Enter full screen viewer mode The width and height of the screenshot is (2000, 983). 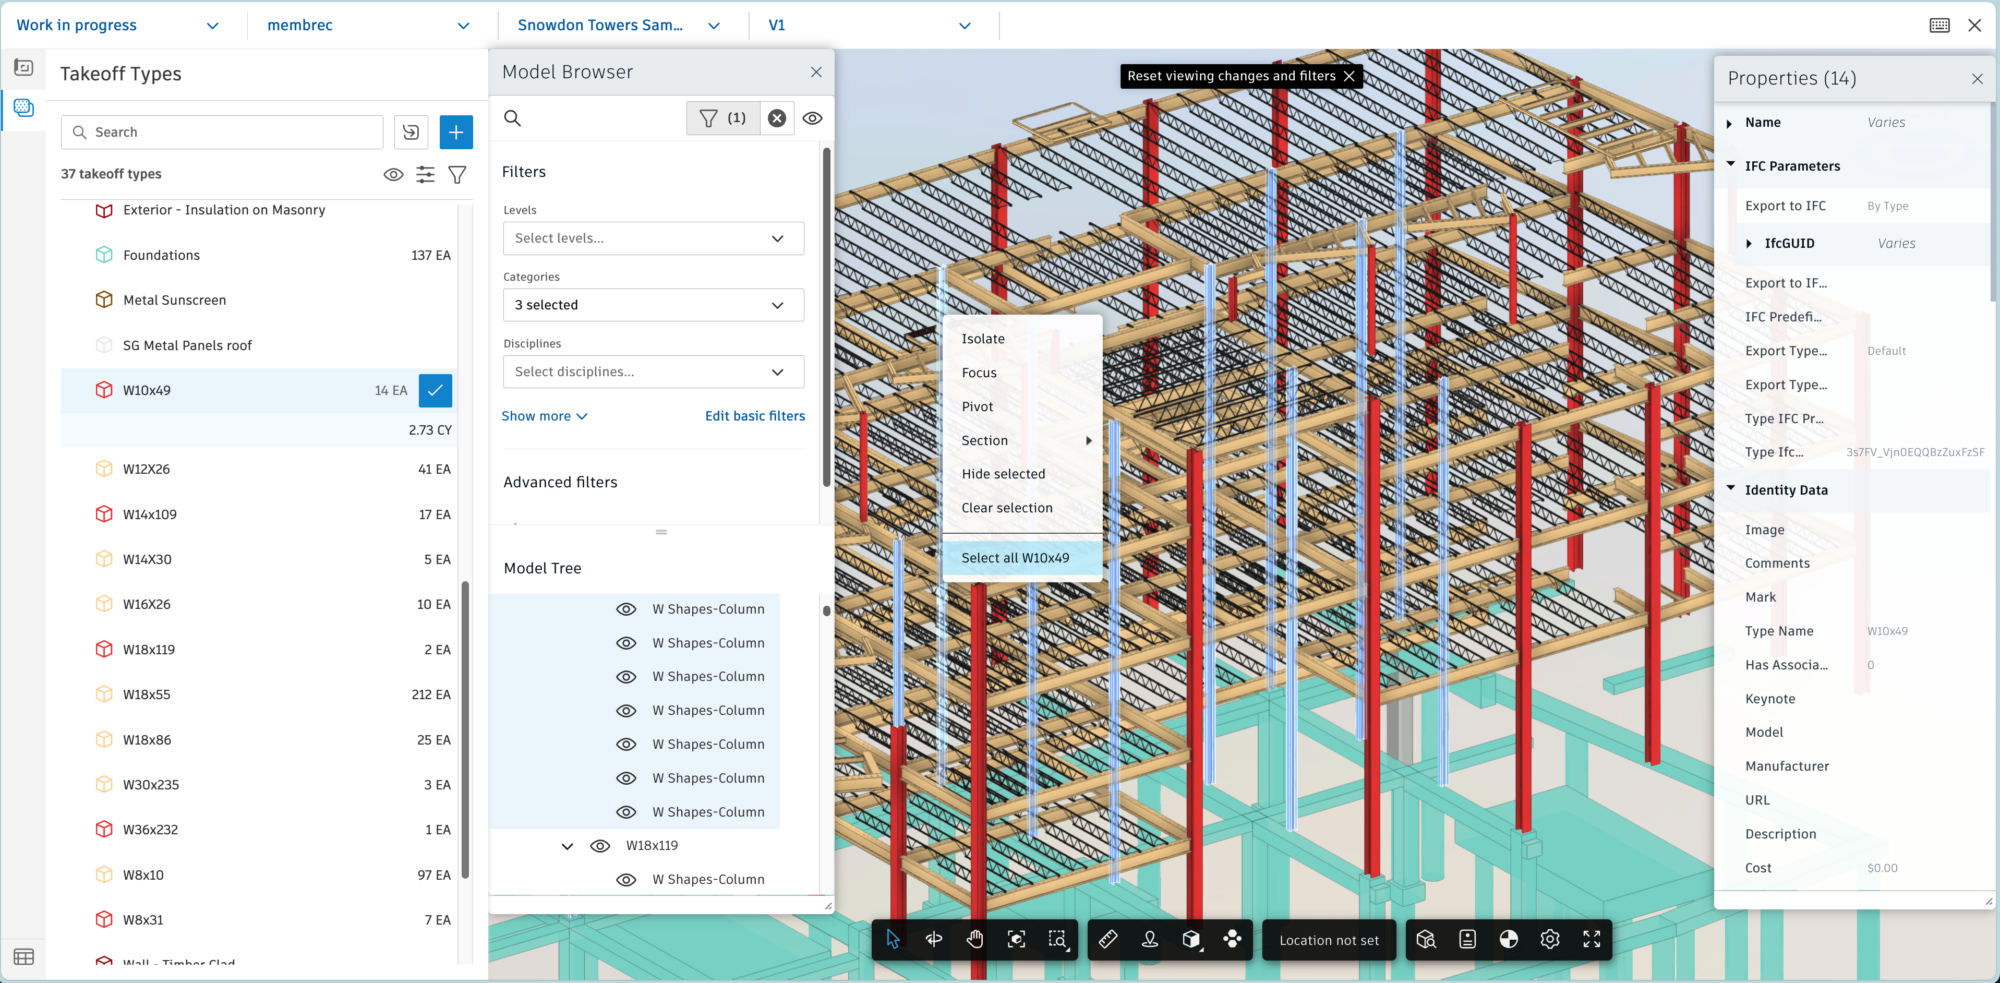point(1592,939)
